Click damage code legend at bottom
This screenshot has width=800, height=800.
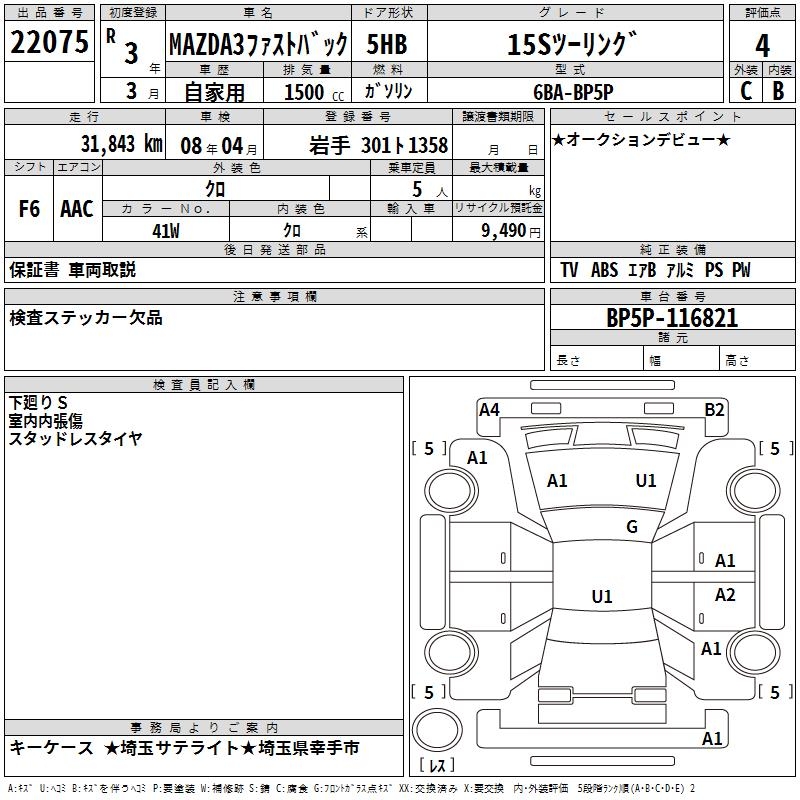click(352, 789)
